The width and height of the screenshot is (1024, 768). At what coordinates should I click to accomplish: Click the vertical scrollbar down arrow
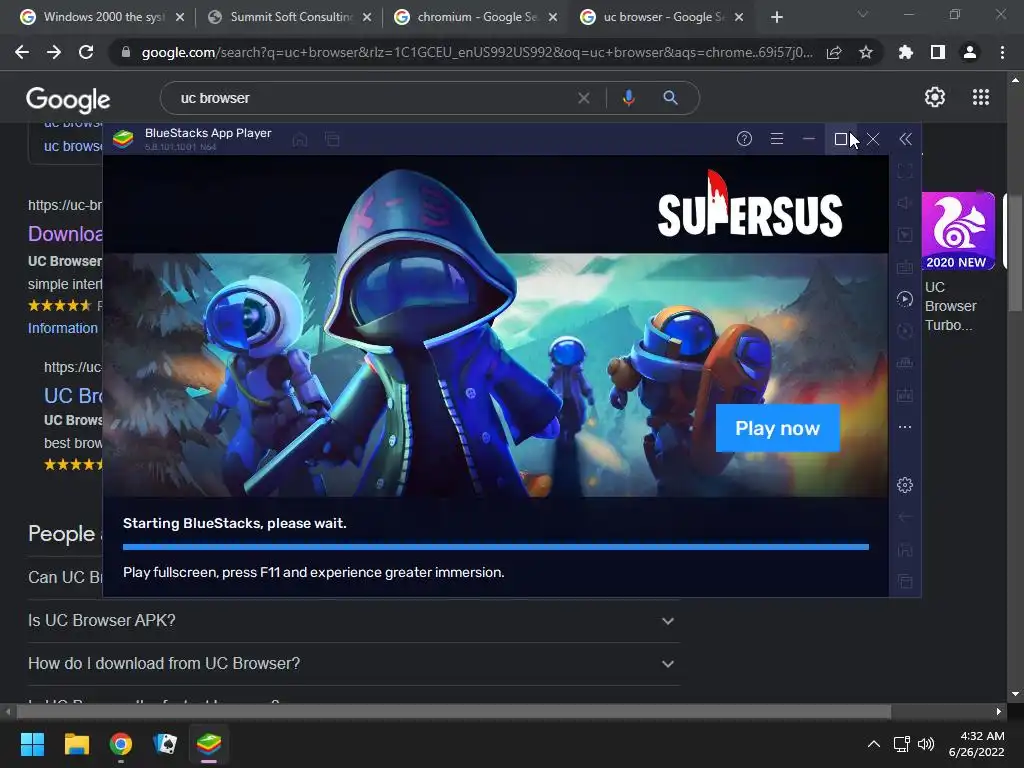pos(1015,694)
